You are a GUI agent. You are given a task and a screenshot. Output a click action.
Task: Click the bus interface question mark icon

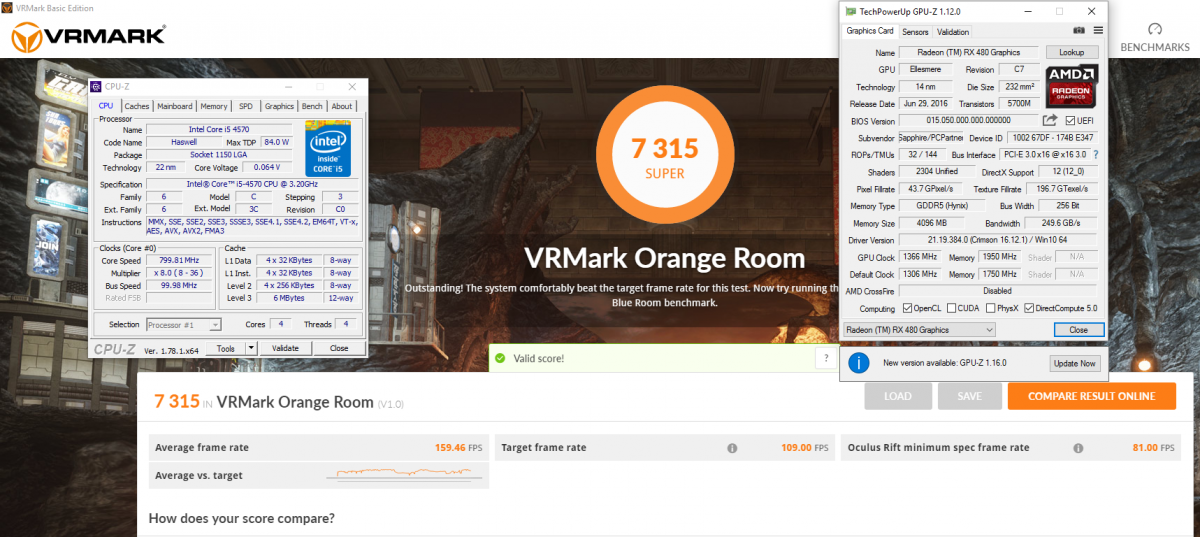[1096, 155]
